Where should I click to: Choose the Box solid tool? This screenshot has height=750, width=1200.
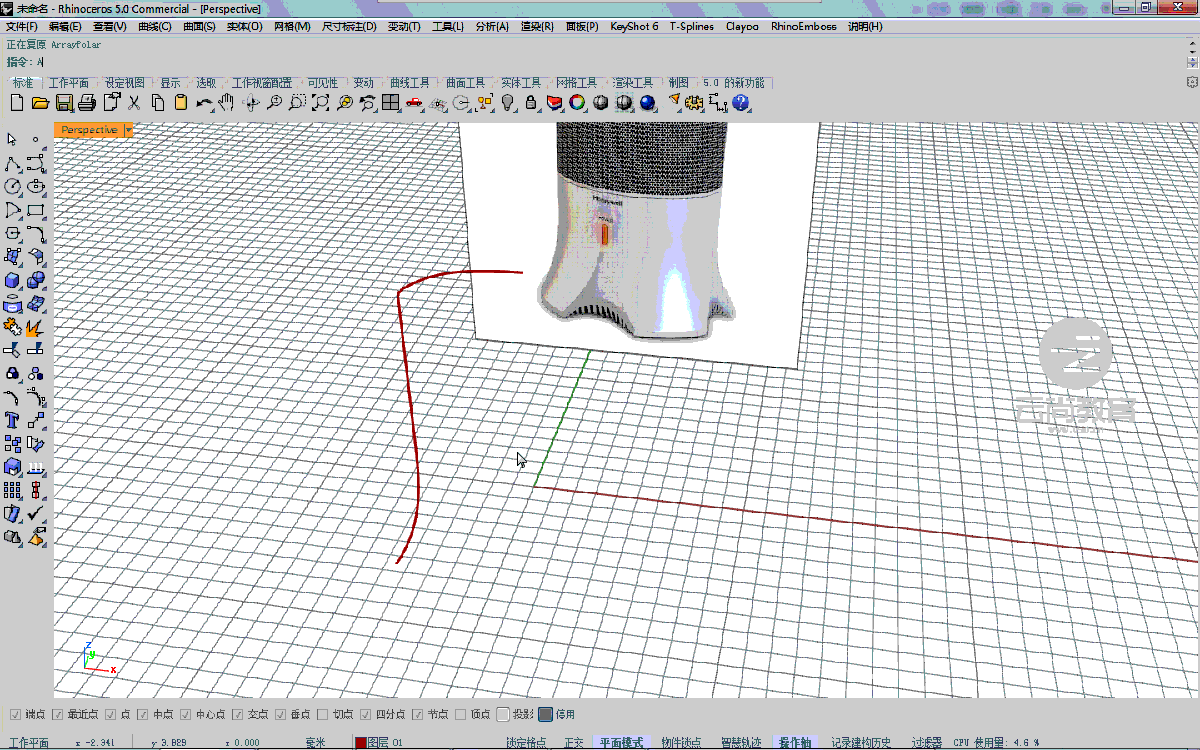pos(12,279)
